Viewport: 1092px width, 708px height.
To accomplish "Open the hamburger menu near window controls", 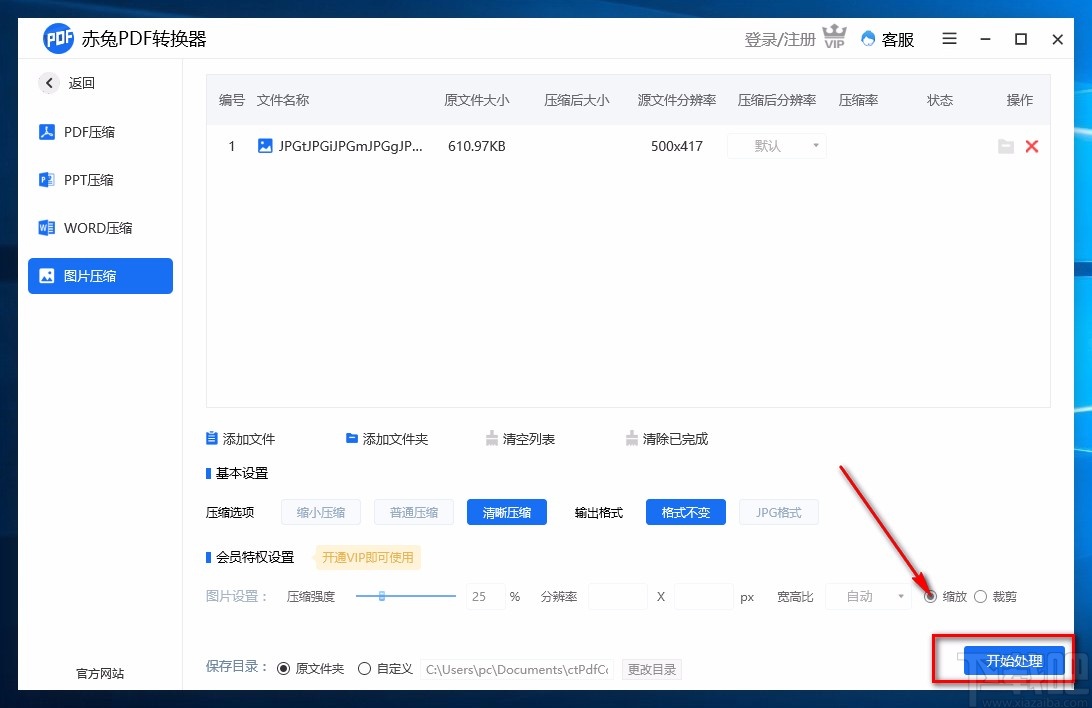I will coord(949,39).
